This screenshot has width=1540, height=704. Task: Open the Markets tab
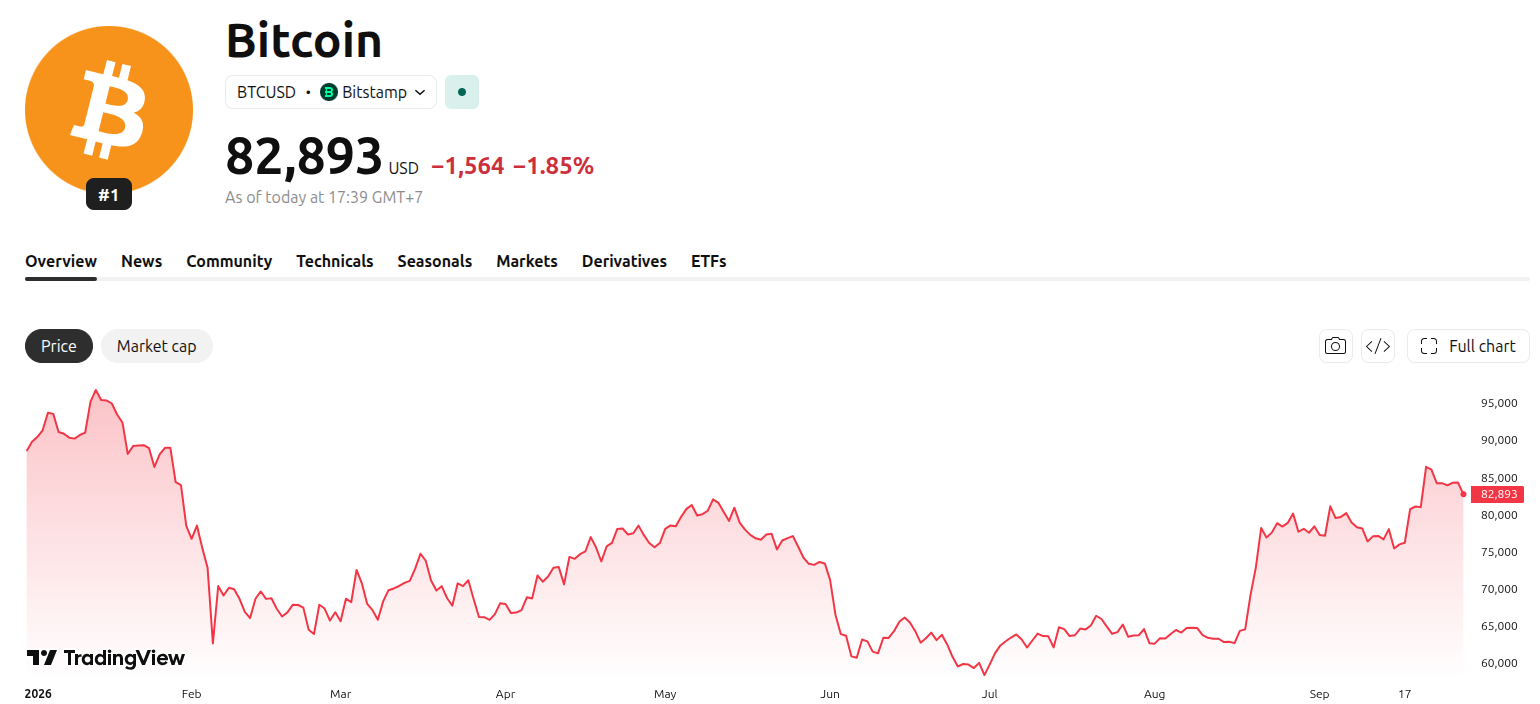pyautogui.click(x=527, y=261)
